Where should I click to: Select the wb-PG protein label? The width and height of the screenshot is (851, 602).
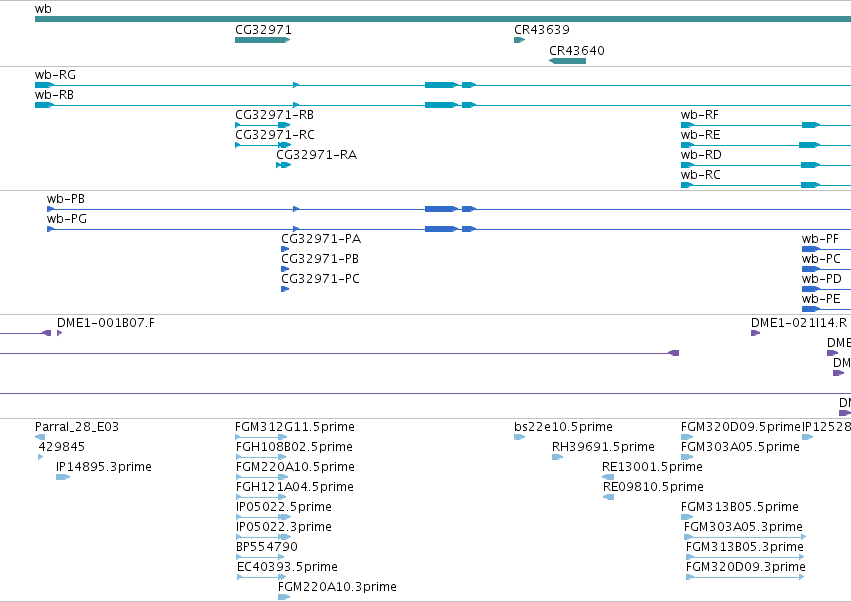coord(67,219)
